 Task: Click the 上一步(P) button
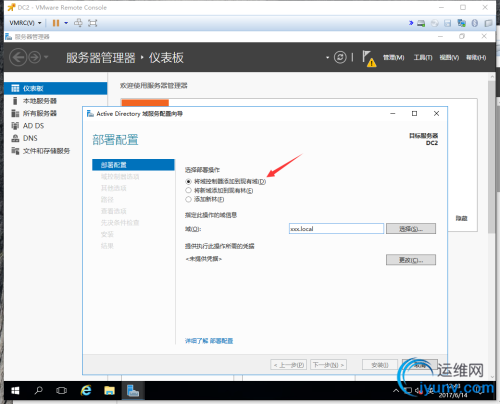289,365
